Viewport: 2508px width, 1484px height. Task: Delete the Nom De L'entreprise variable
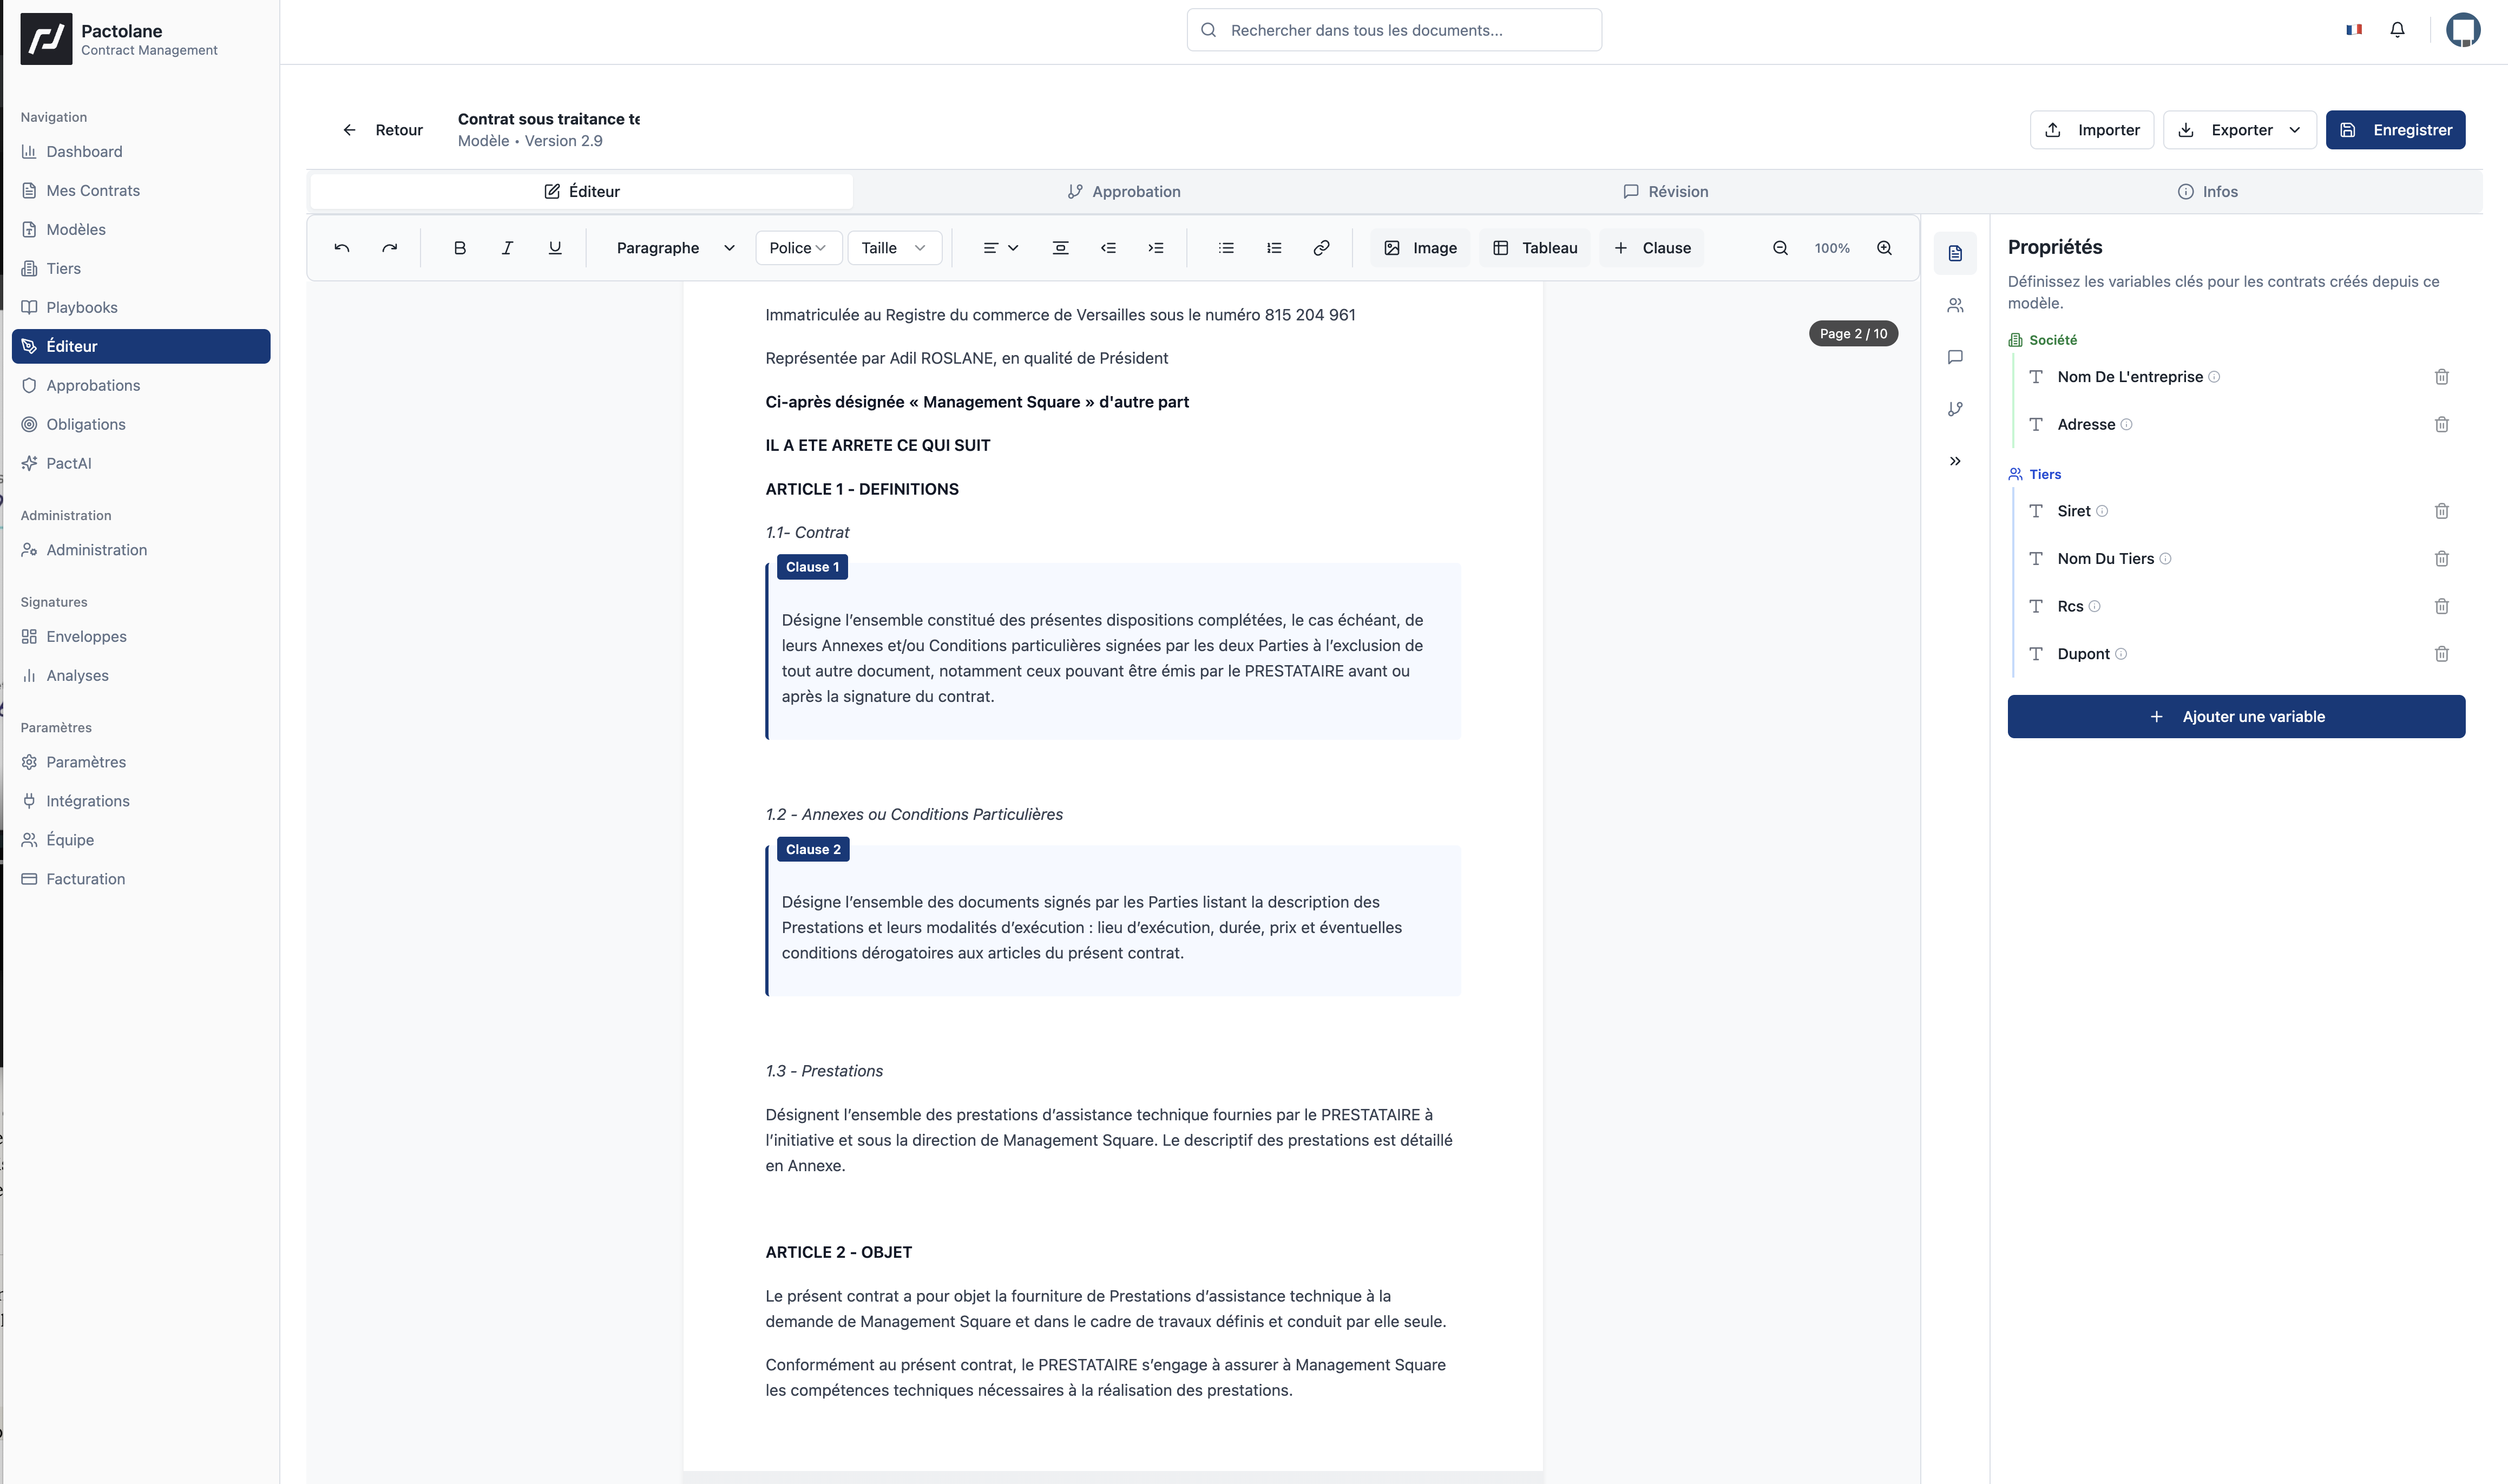[2442, 377]
